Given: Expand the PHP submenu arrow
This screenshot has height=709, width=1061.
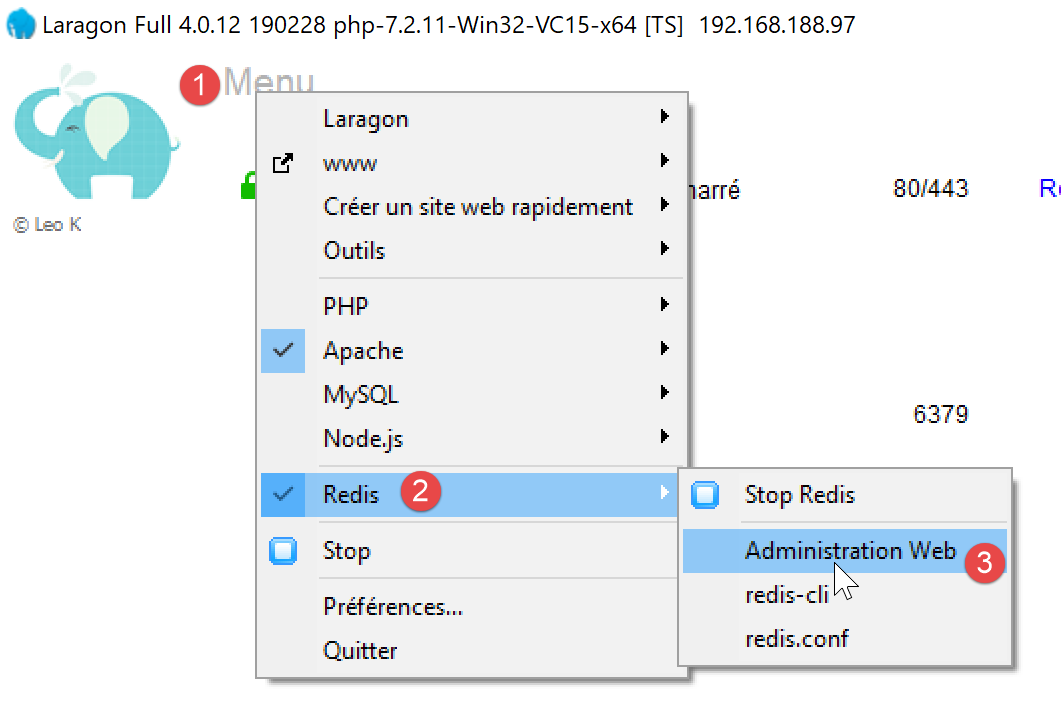Looking at the screenshot, I should pos(664,306).
